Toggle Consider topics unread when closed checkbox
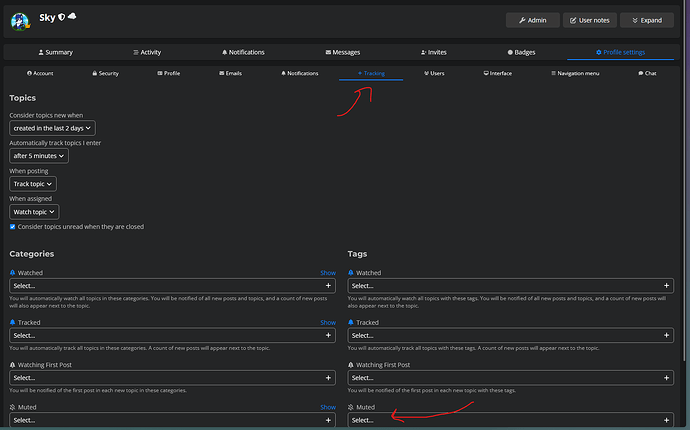The width and height of the screenshot is (690, 430). (x=12, y=227)
